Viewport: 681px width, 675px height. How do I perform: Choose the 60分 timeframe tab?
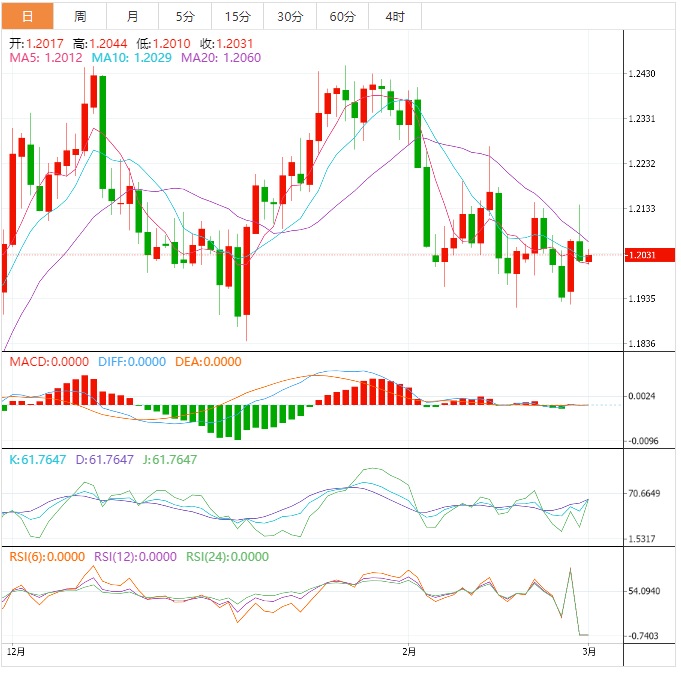point(342,16)
